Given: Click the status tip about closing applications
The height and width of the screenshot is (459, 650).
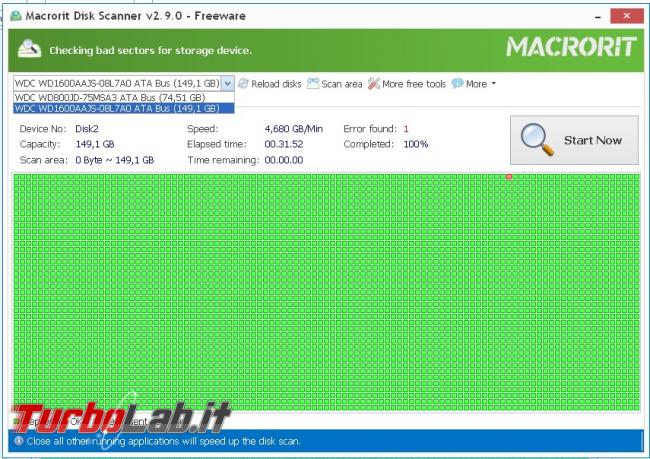Looking at the screenshot, I should (x=163, y=441).
